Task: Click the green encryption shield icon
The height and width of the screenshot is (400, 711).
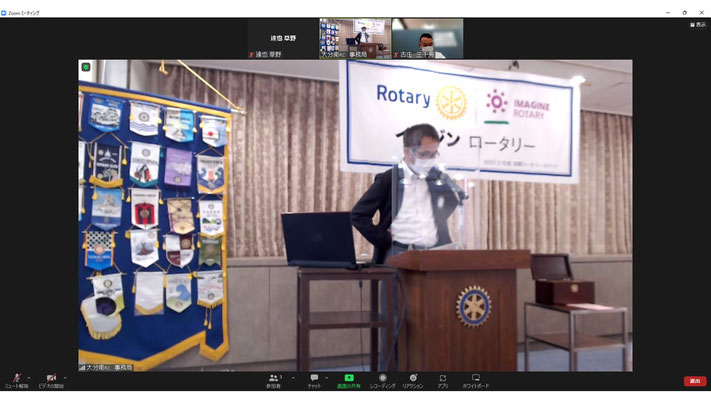Action: (x=86, y=67)
